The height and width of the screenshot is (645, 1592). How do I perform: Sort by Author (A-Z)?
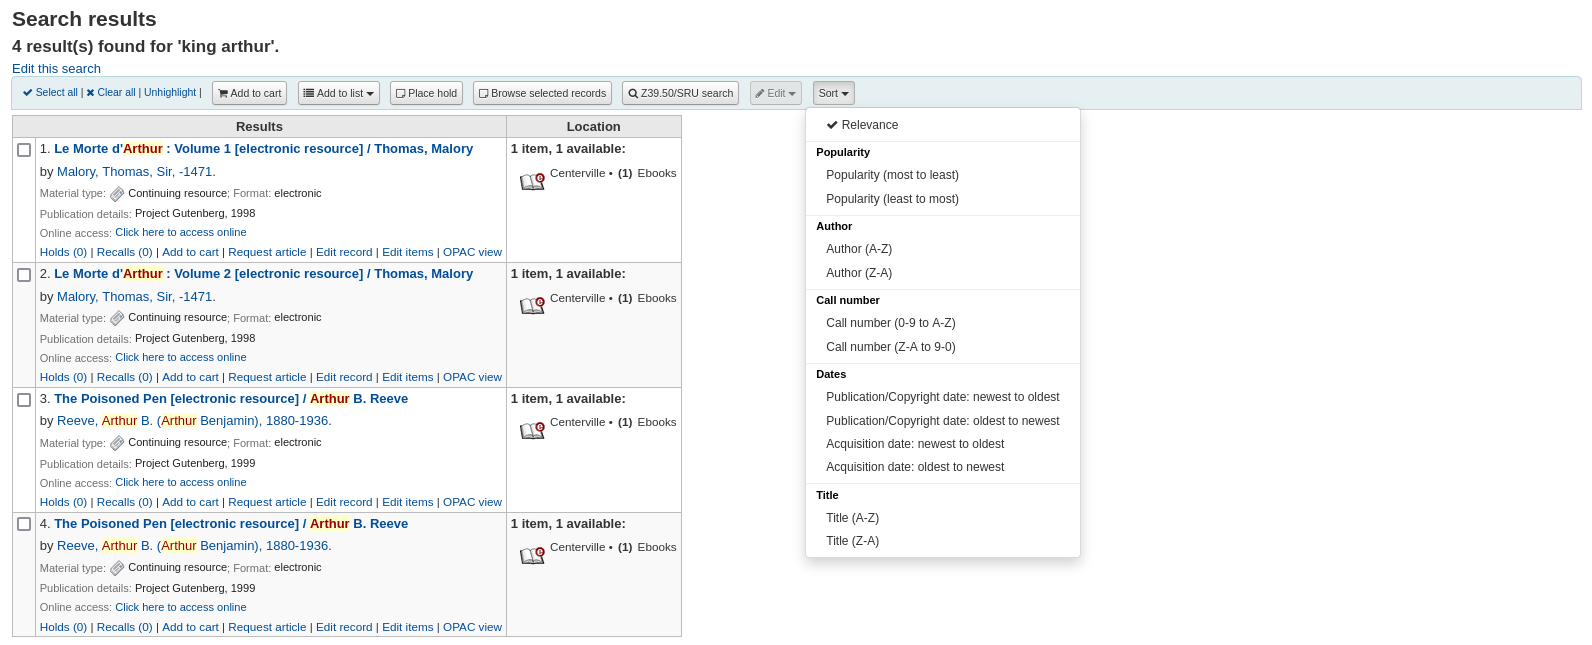(x=858, y=249)
